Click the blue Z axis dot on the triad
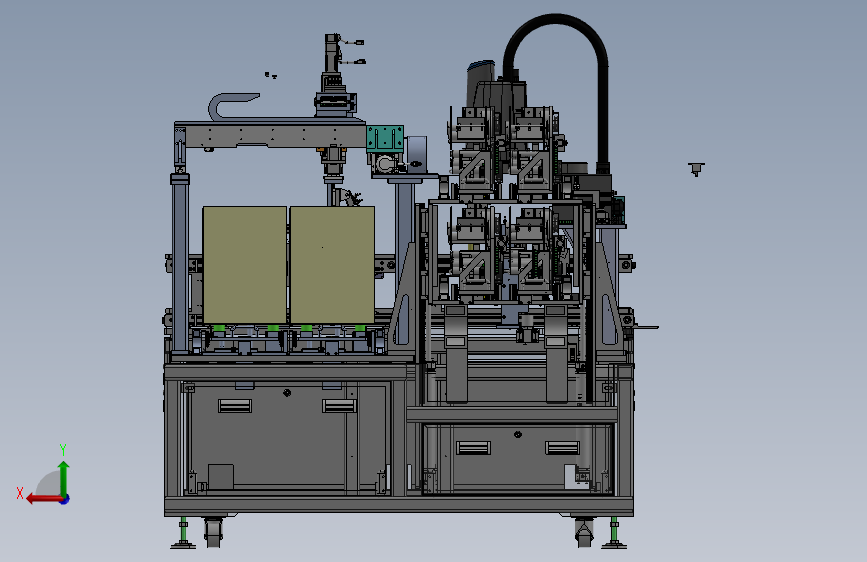Viewport: 867px width, 562px height. 65,499
